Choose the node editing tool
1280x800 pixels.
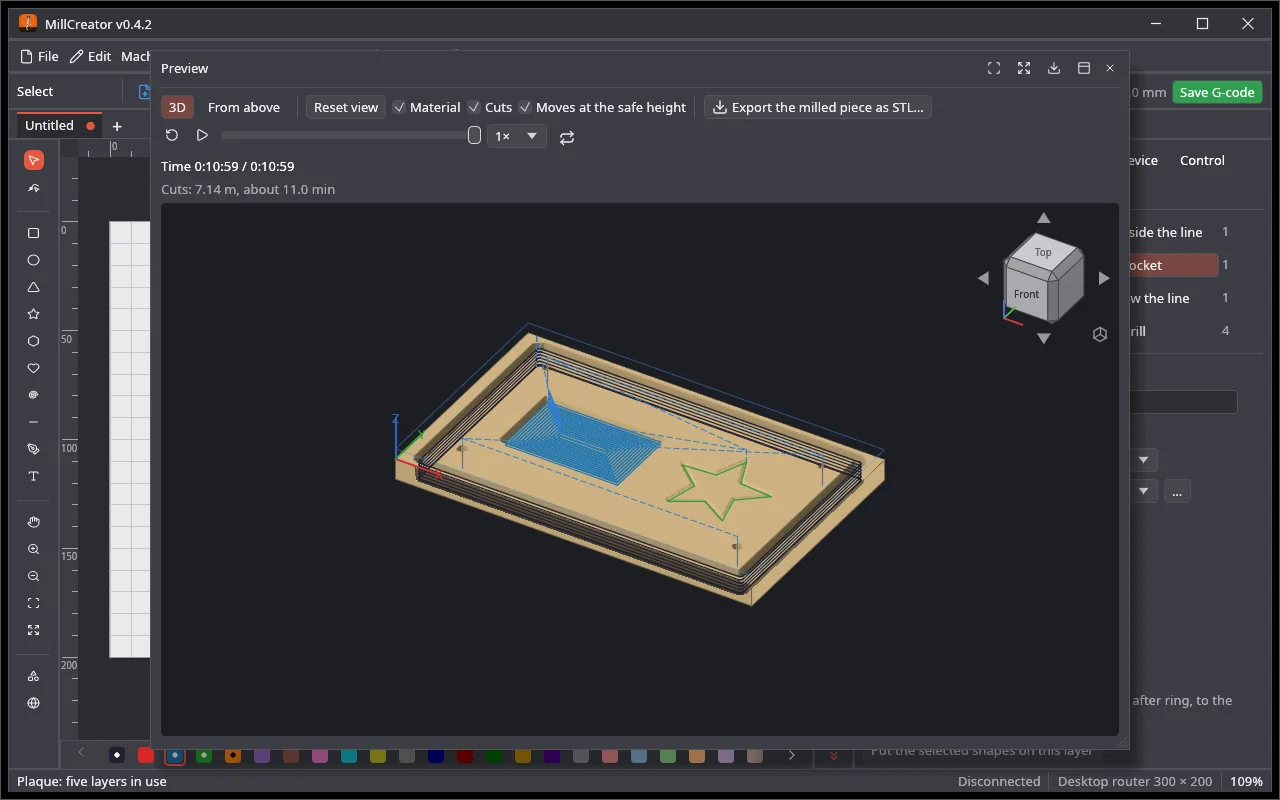click(34, 188)
